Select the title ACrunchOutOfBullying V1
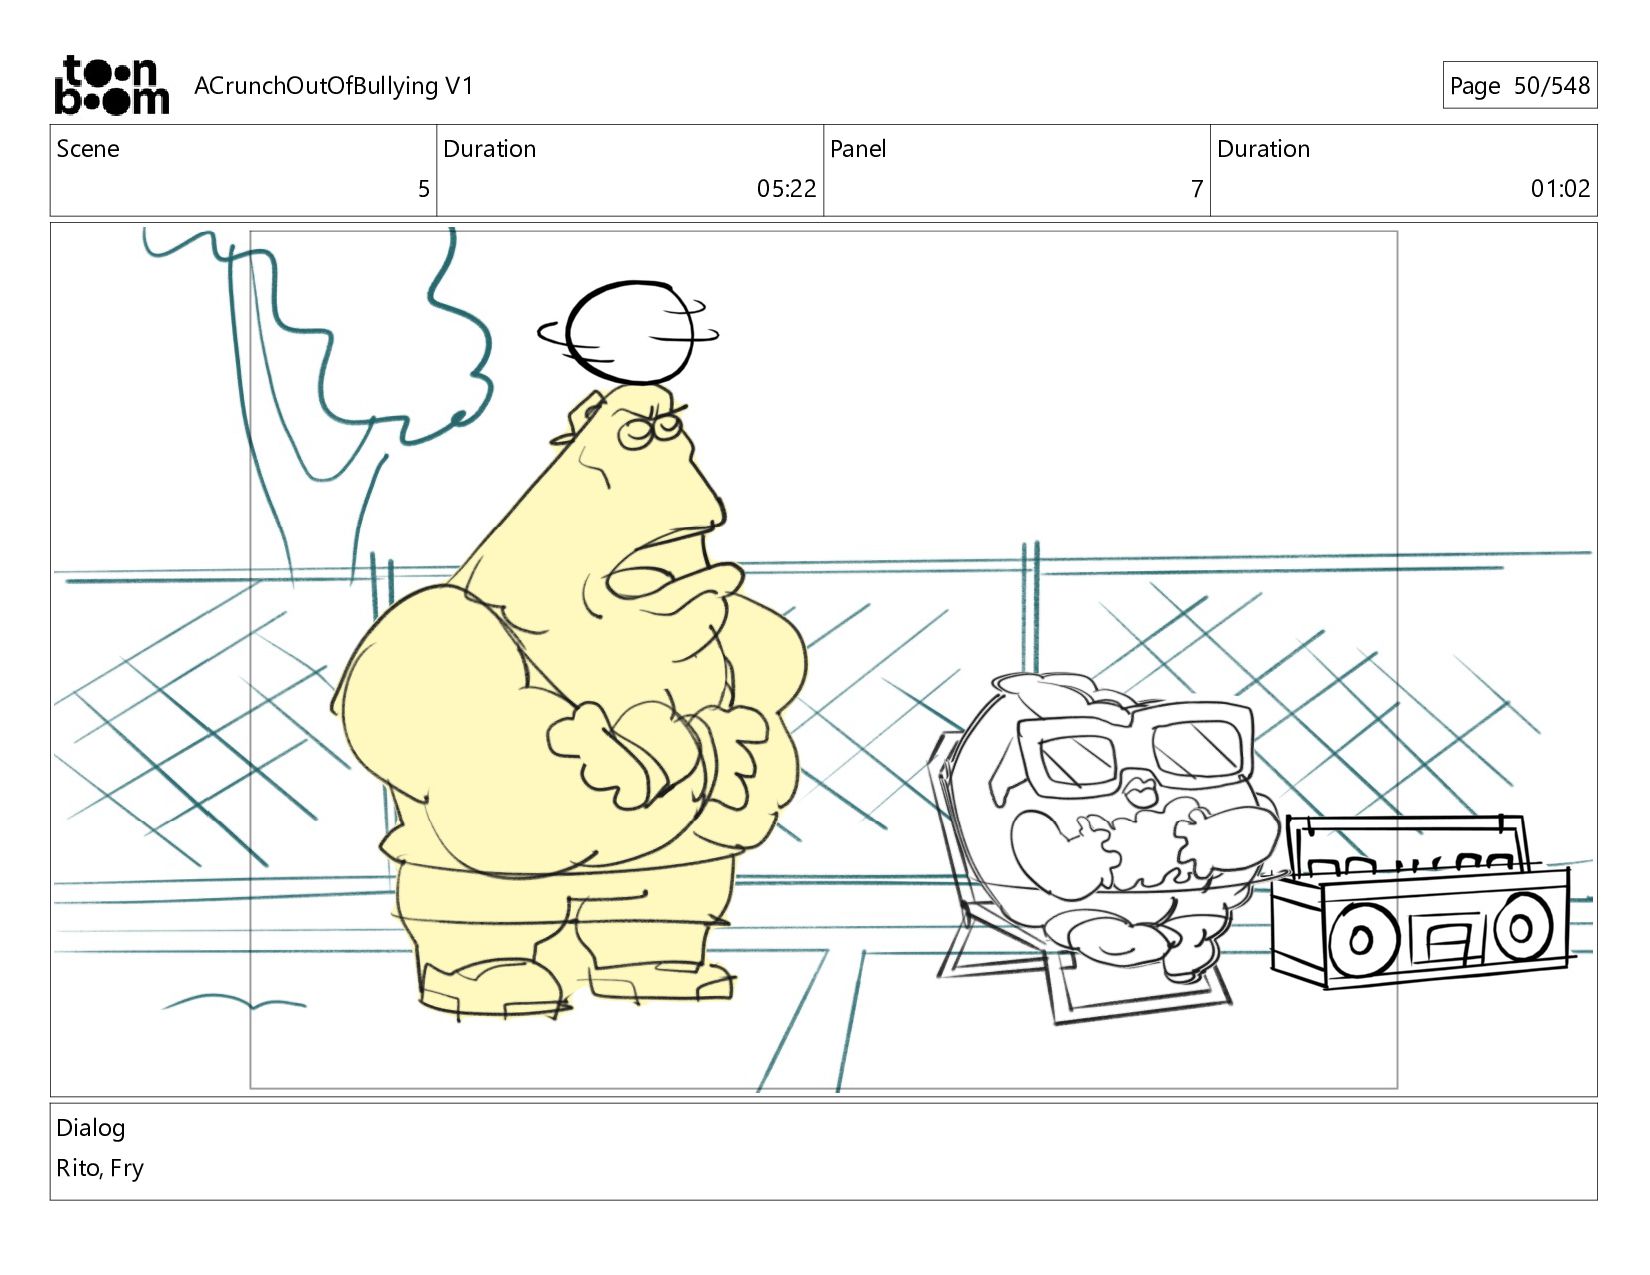The width and height of the screenshot is (1650, 1275). [333, 86]
